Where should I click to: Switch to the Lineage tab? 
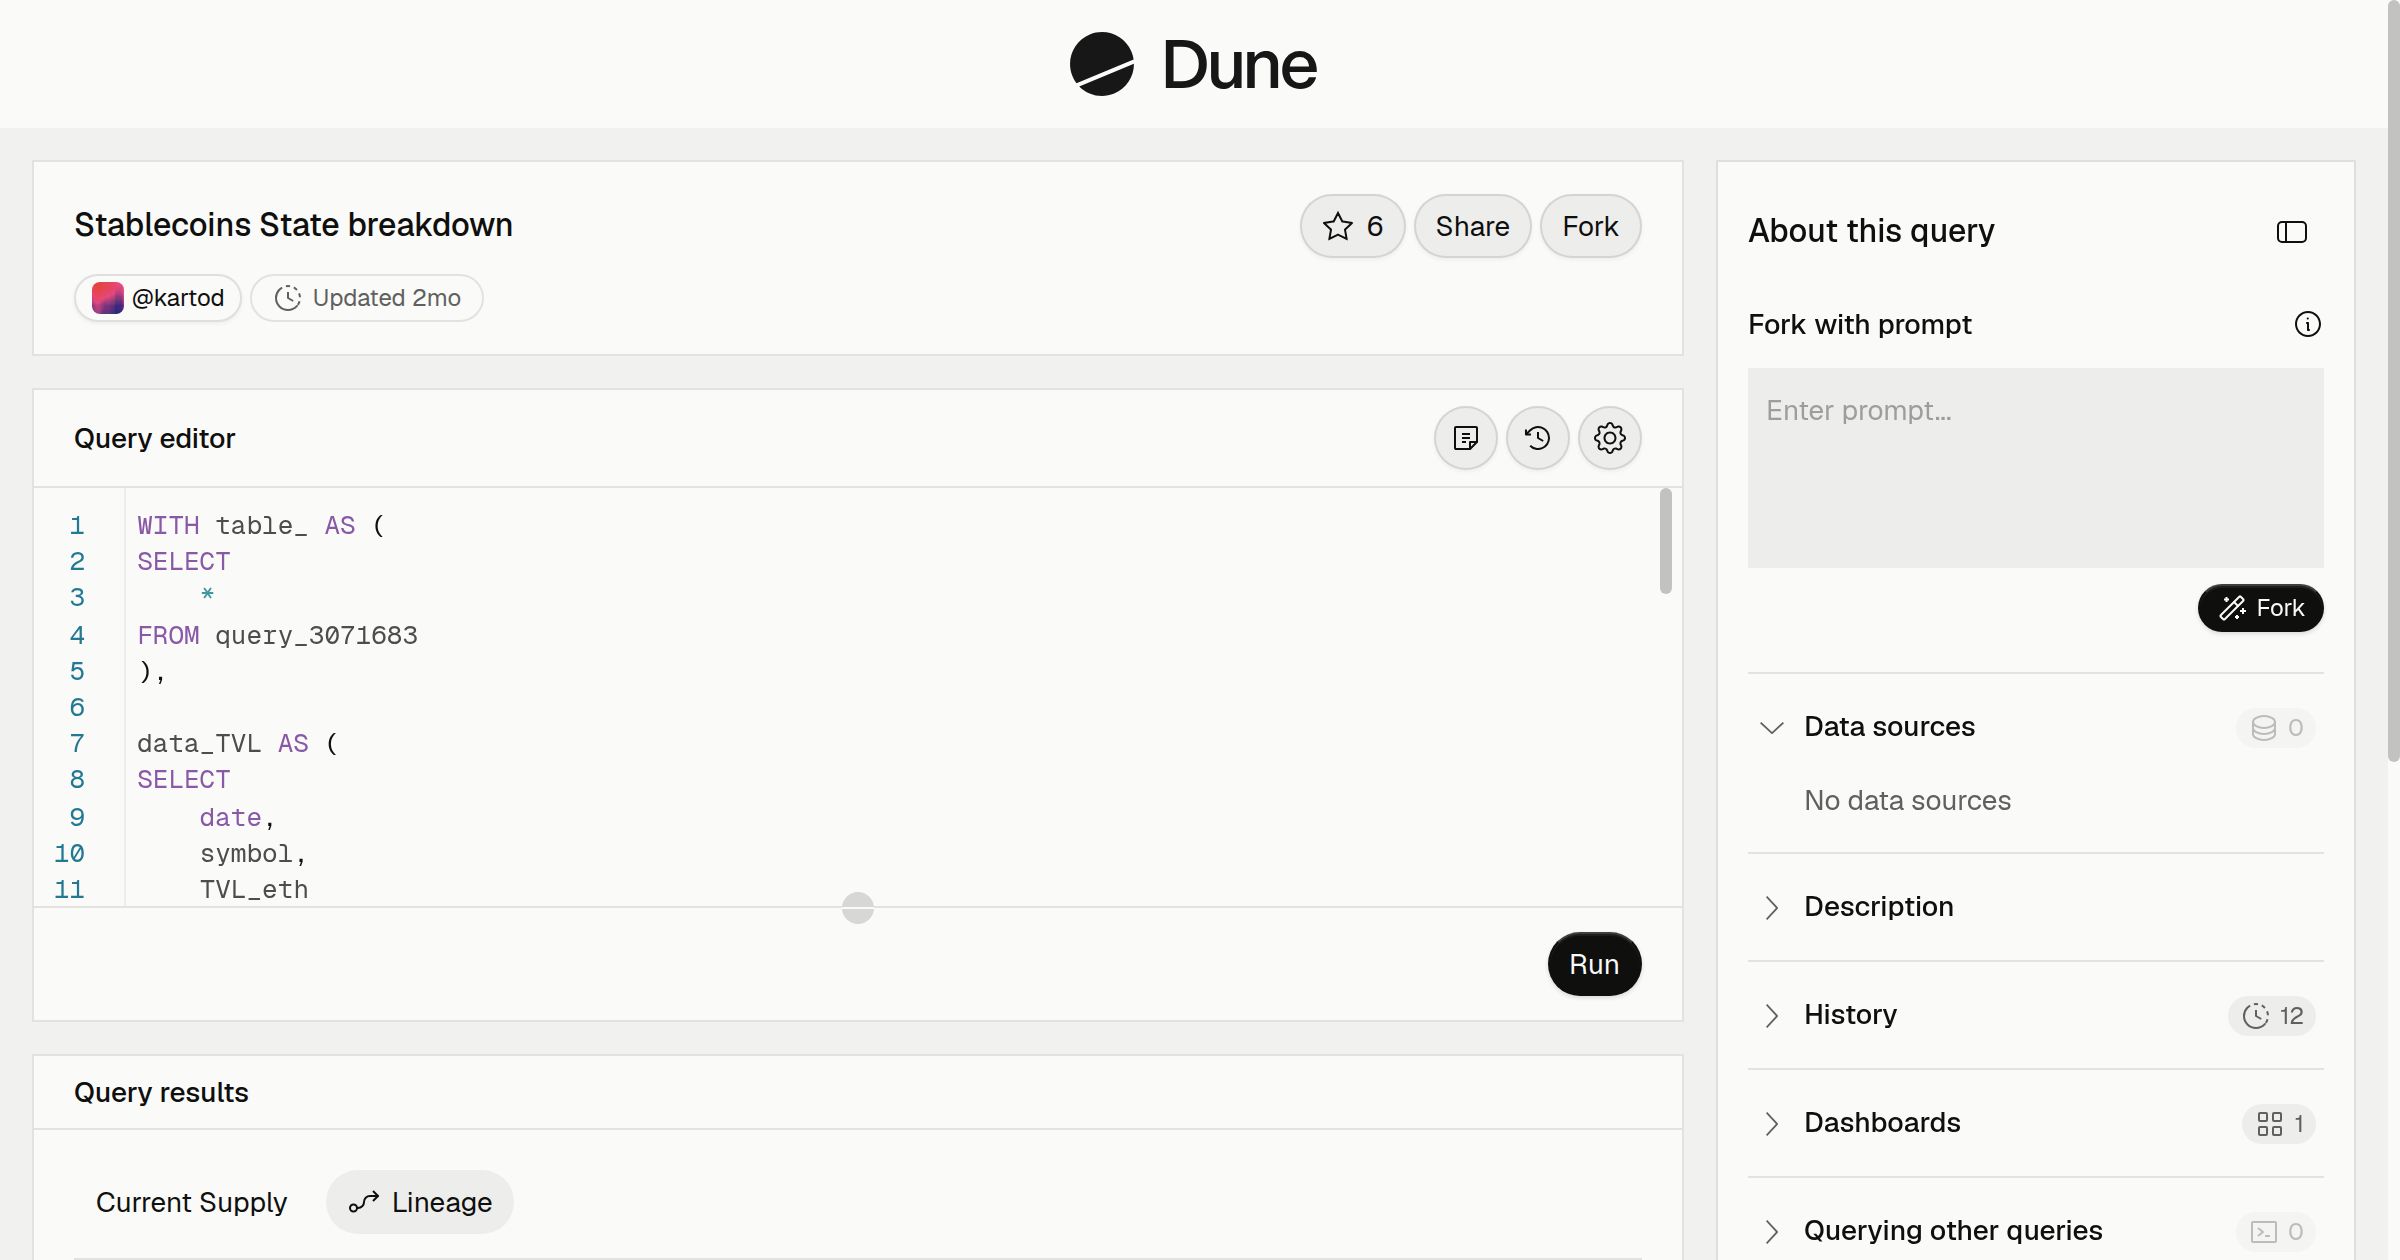pyautogui.click(x=420, y=1202)
